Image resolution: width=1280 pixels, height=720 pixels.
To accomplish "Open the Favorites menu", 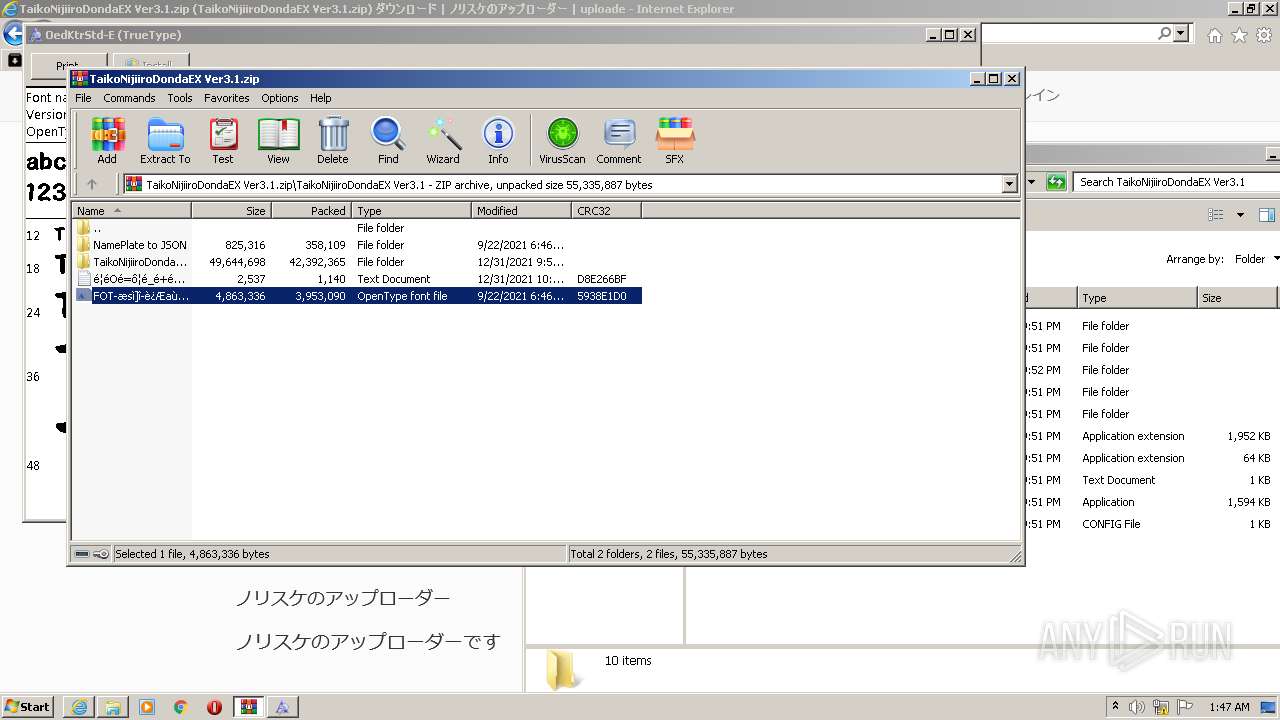I will [227, 98].
